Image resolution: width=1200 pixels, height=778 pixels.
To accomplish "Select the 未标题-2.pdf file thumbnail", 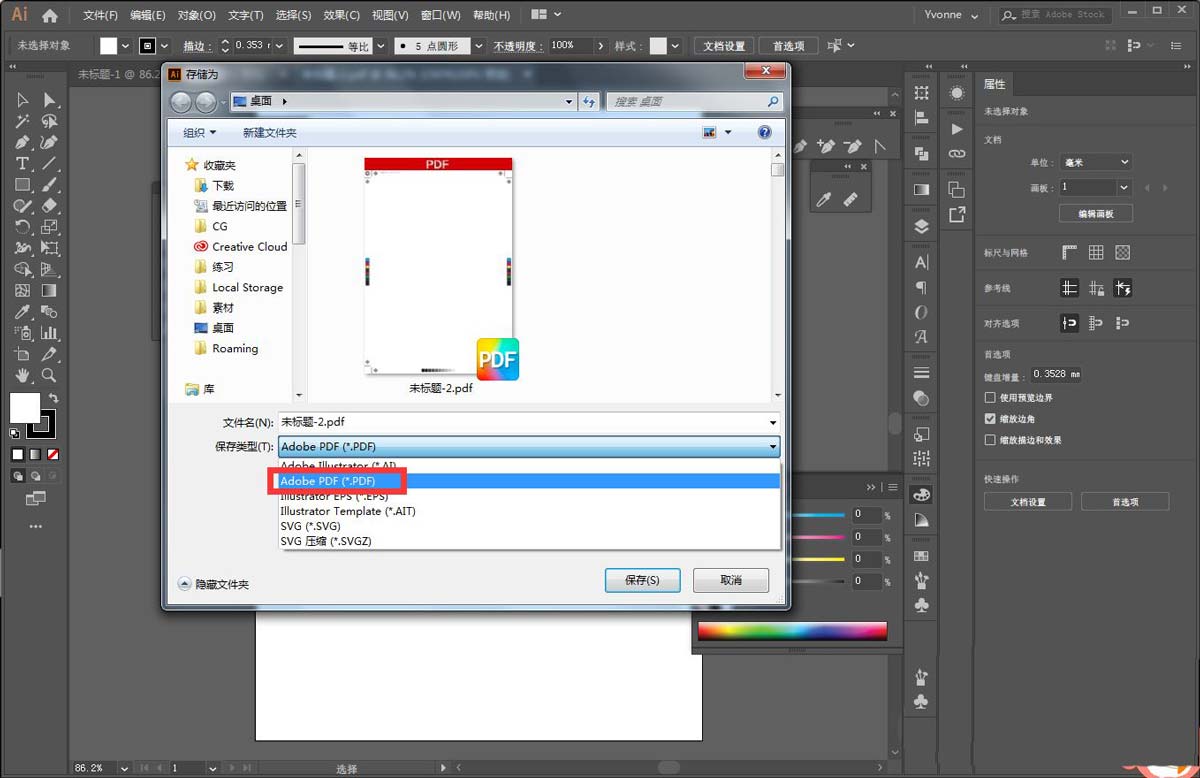I will [x=438, y=270].
